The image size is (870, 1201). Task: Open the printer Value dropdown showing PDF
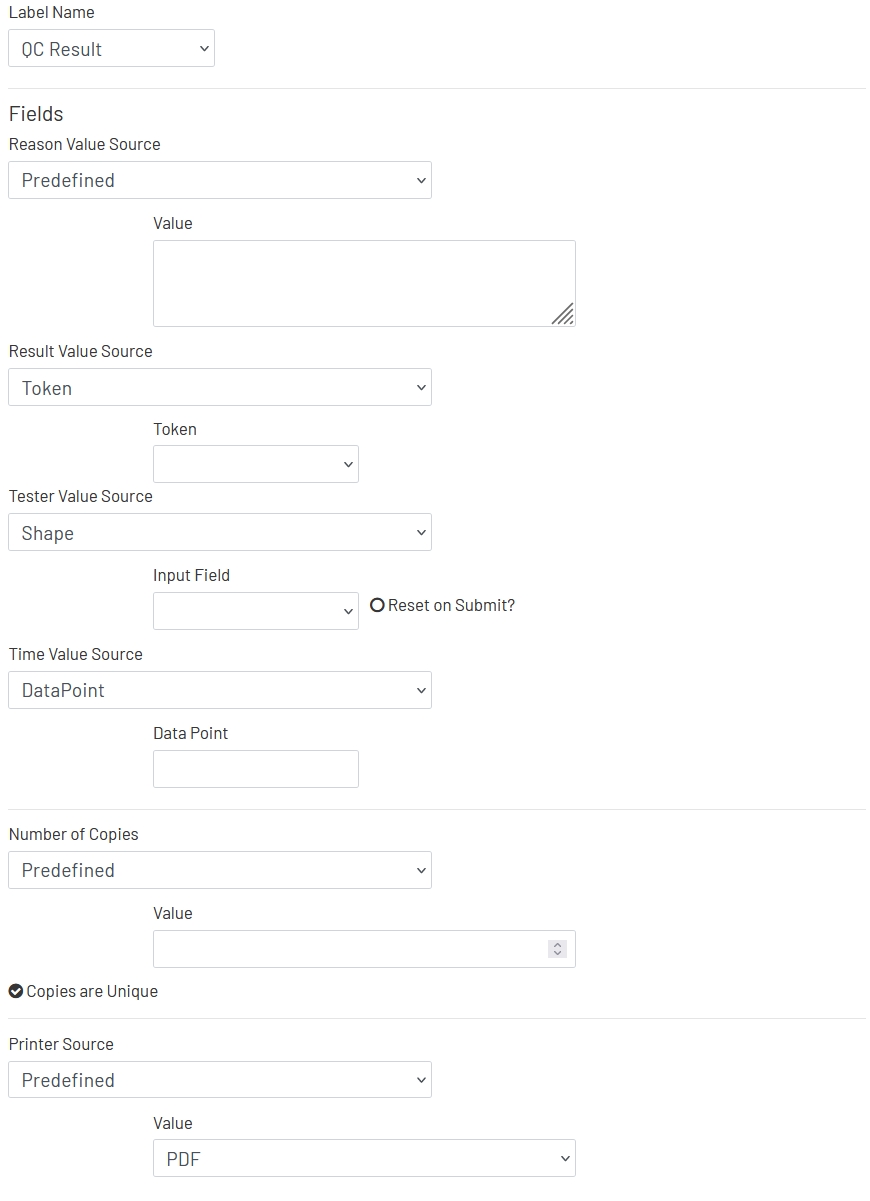364,1158
